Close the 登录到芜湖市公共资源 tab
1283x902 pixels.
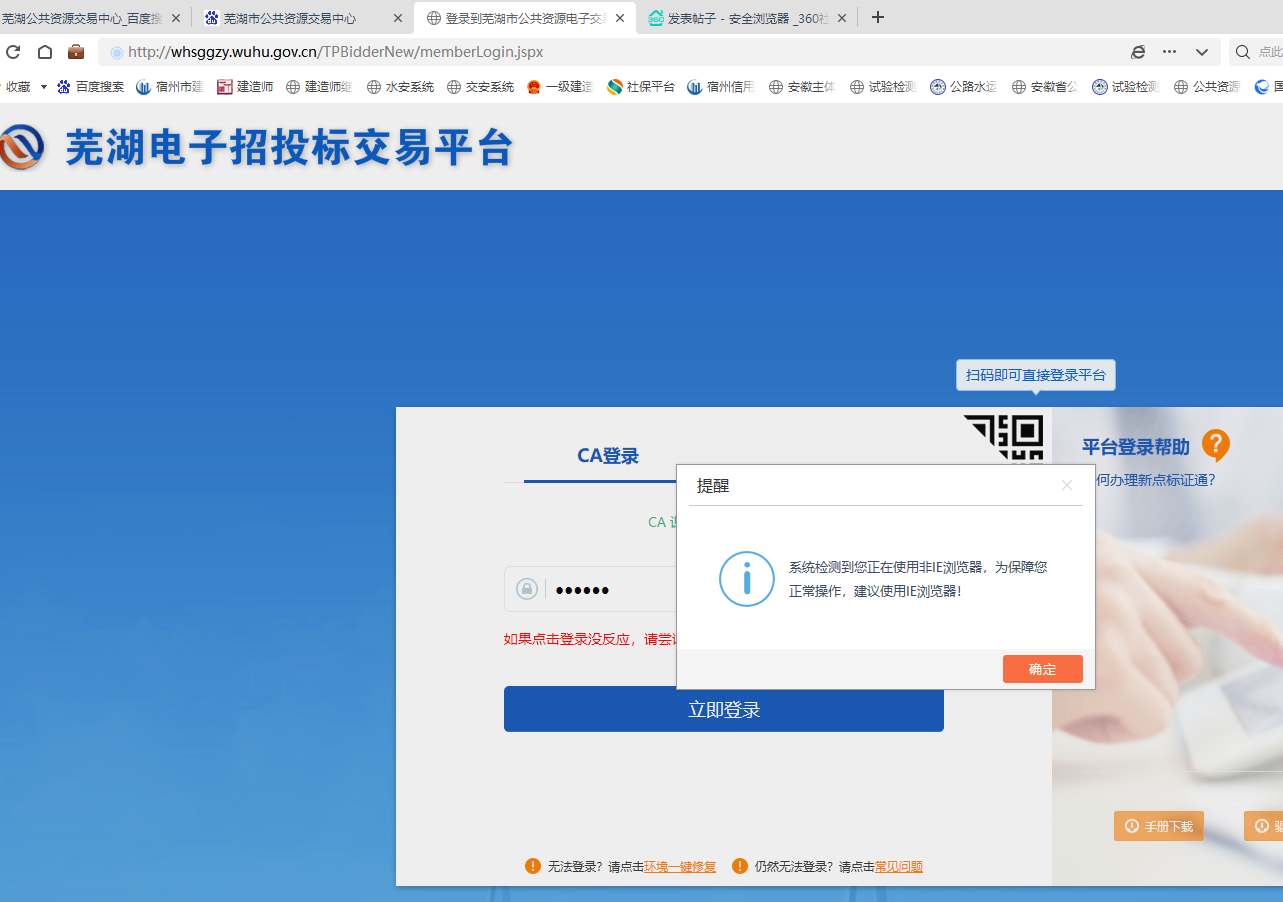pyautogui.click(x=620, y=18)
